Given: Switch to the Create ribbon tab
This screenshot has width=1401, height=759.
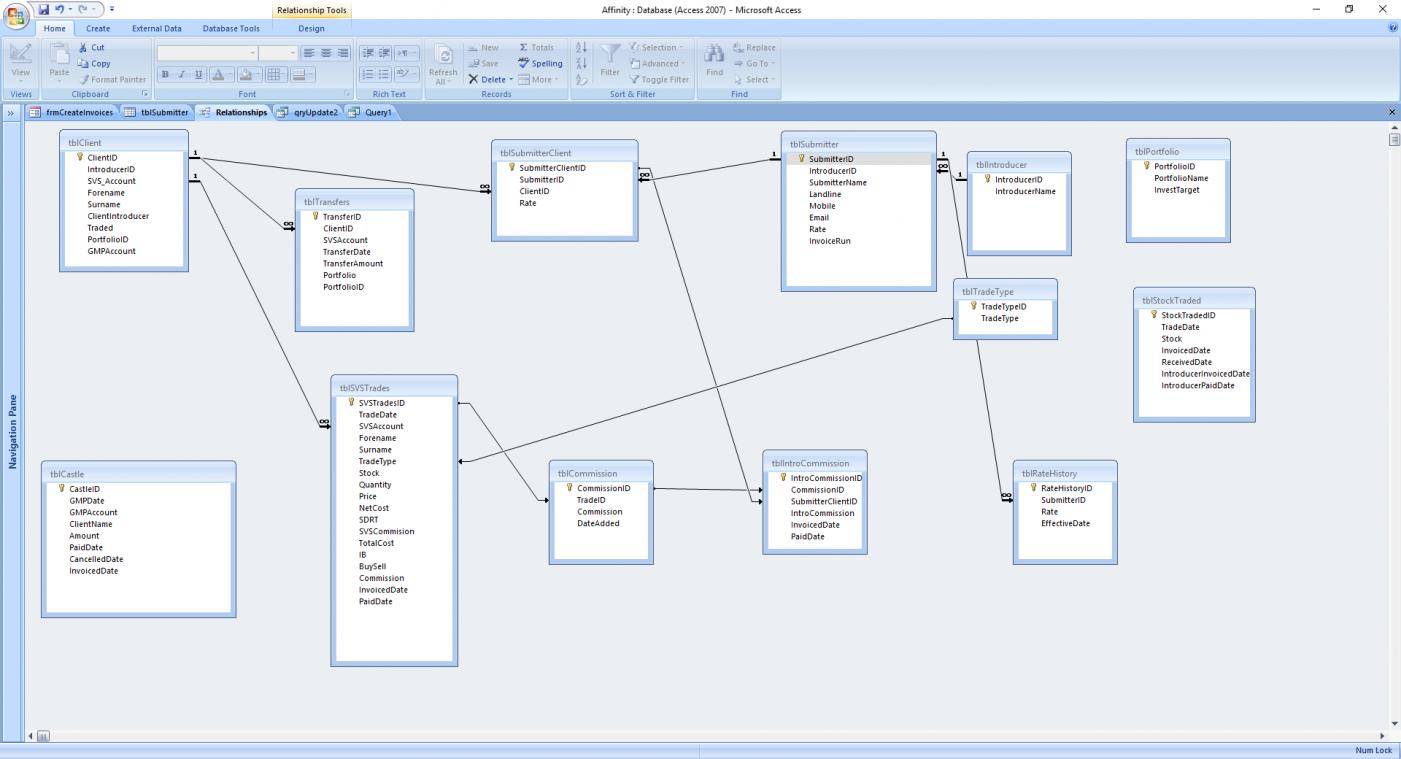Looking at the screenshot, I should coord(98,29).
